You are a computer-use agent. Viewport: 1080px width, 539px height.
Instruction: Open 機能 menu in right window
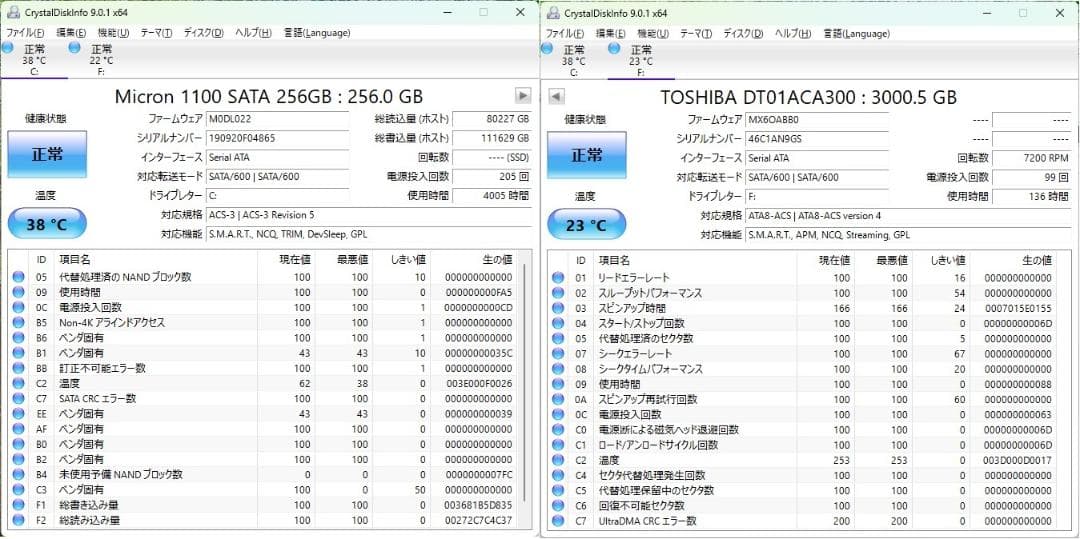tap(652, 33)
